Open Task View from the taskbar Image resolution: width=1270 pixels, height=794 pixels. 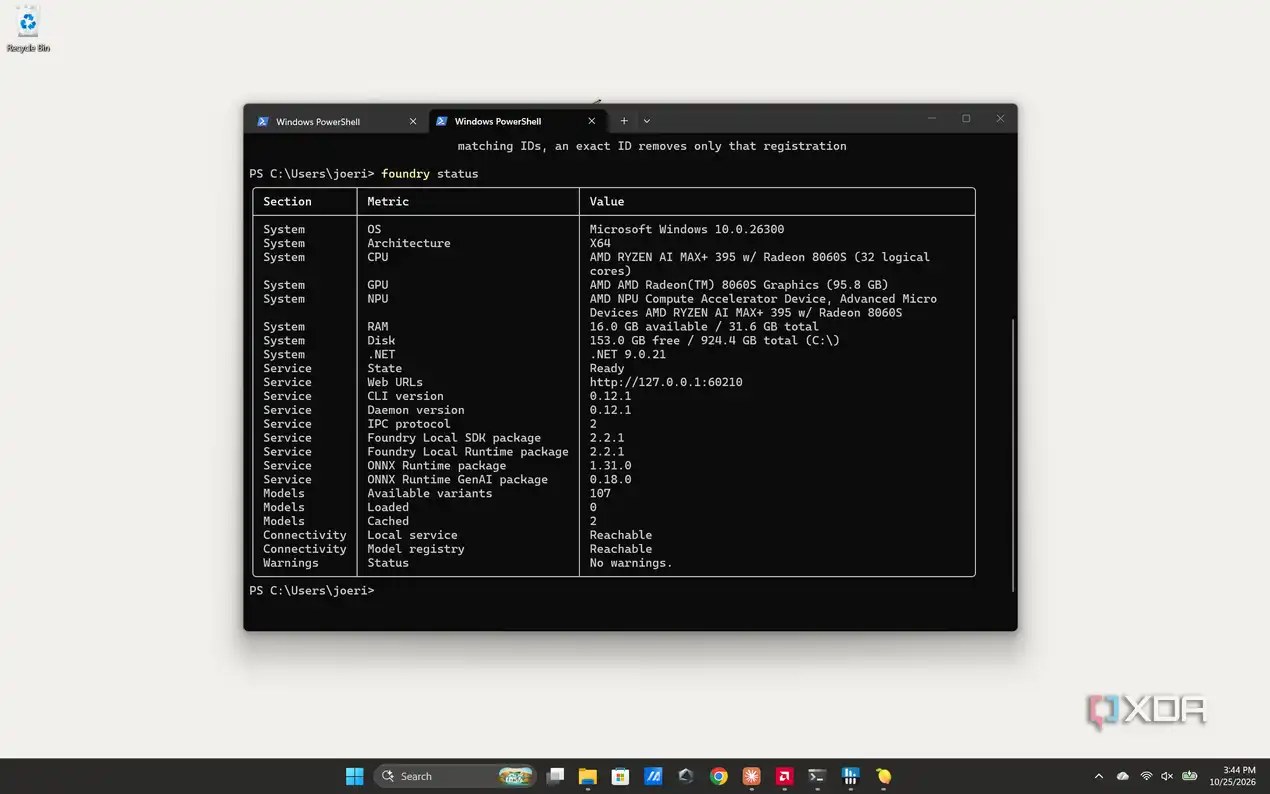pyautogui.click(x=555, y=776)
